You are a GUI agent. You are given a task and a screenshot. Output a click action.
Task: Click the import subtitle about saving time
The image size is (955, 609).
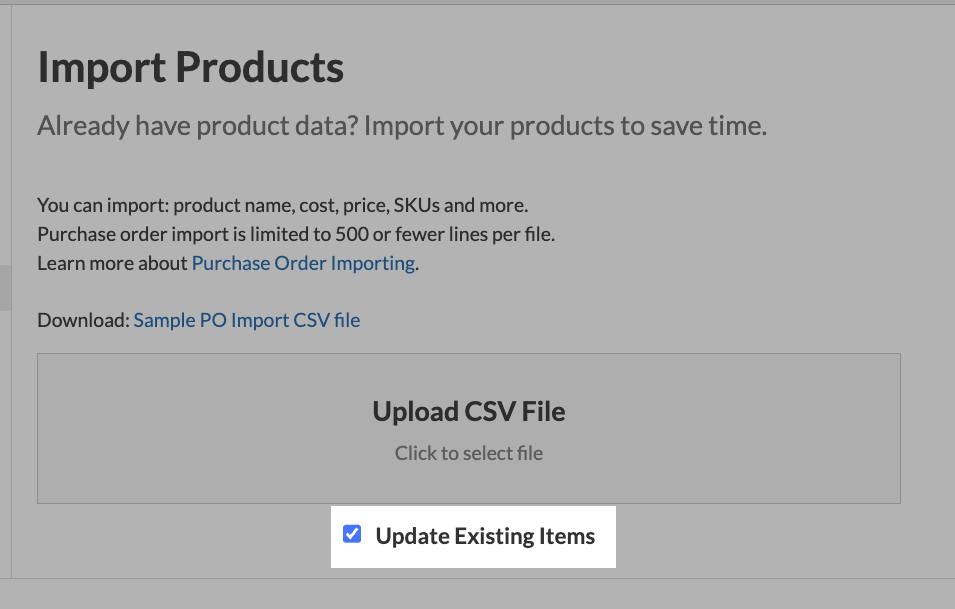(x=401, y=125)
